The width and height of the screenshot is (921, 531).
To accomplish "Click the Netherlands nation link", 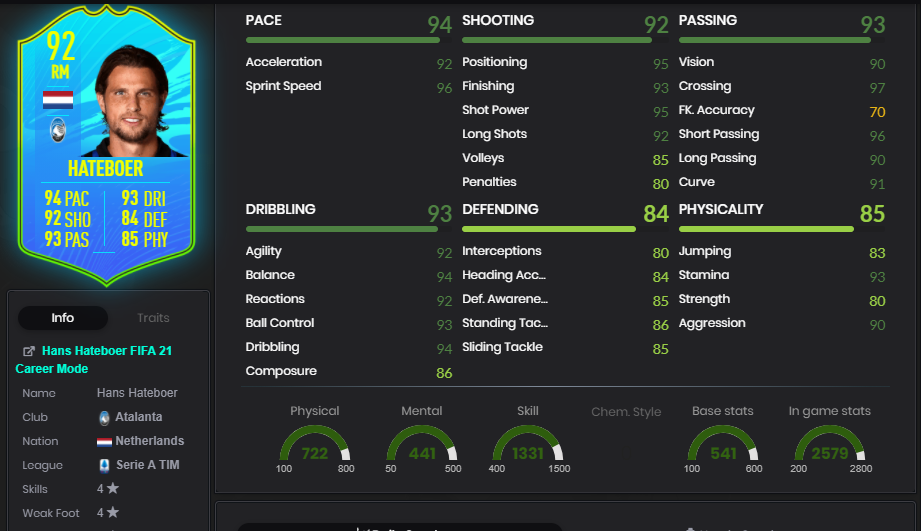I will 150,441.
